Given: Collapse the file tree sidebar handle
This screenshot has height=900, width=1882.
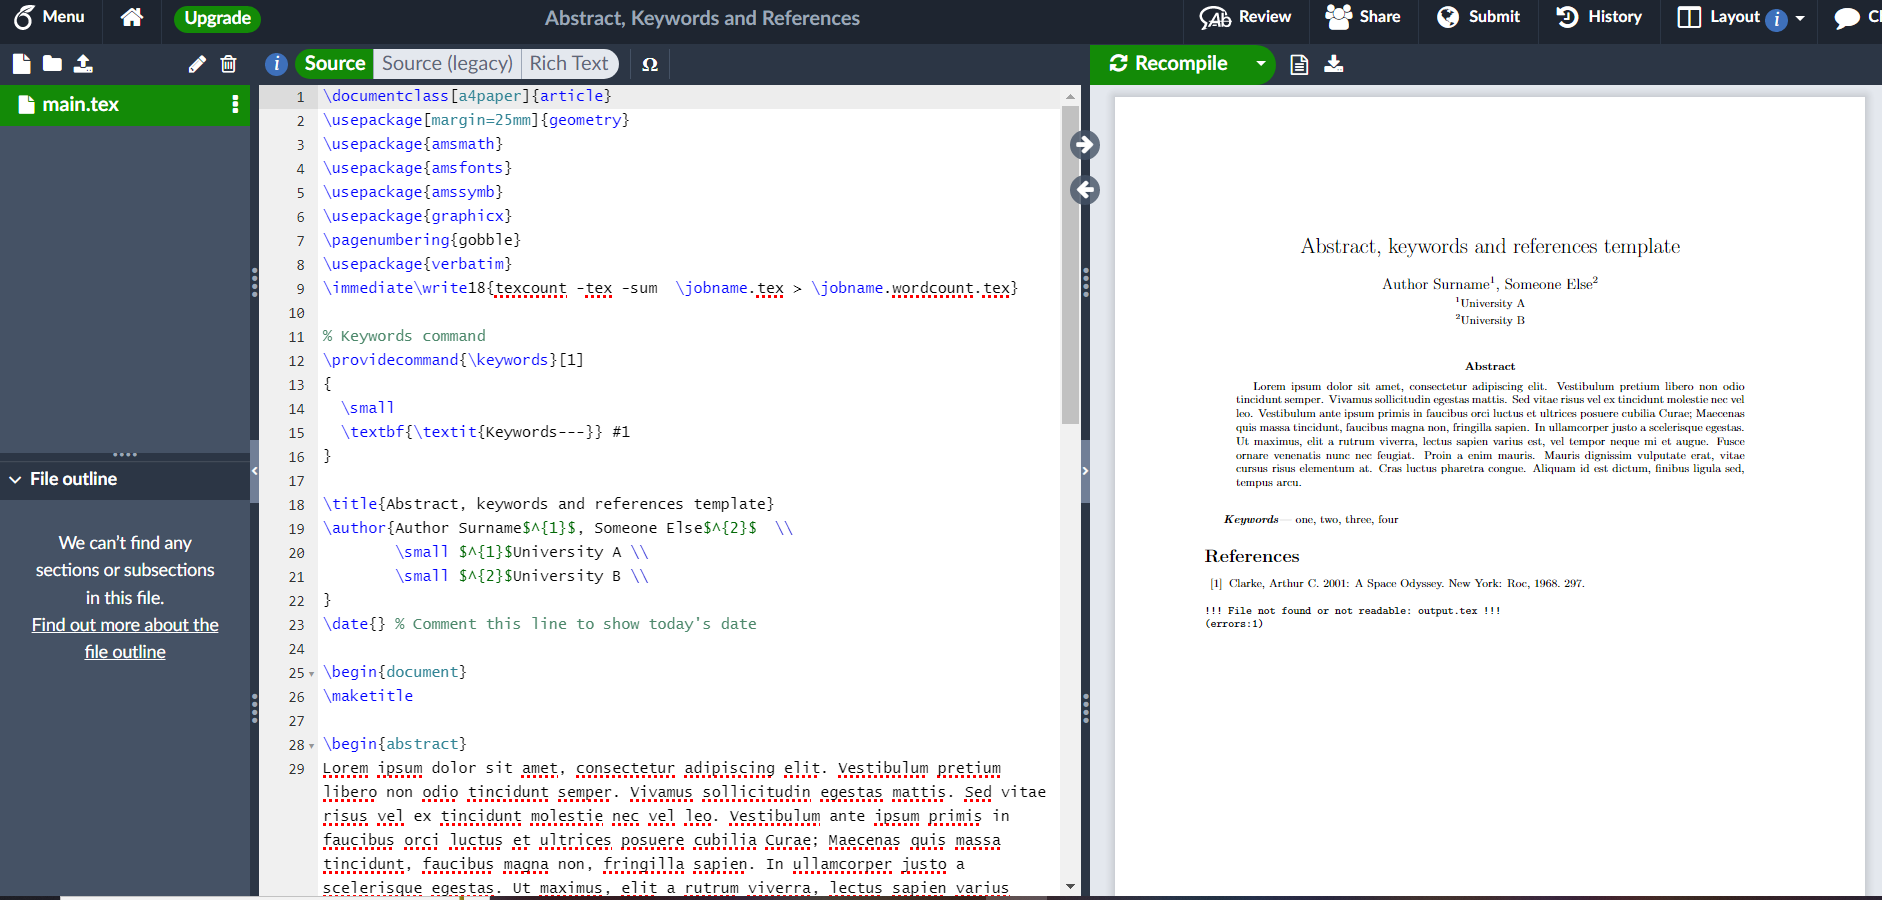Looking at the screenshot, I should point(254,470).
